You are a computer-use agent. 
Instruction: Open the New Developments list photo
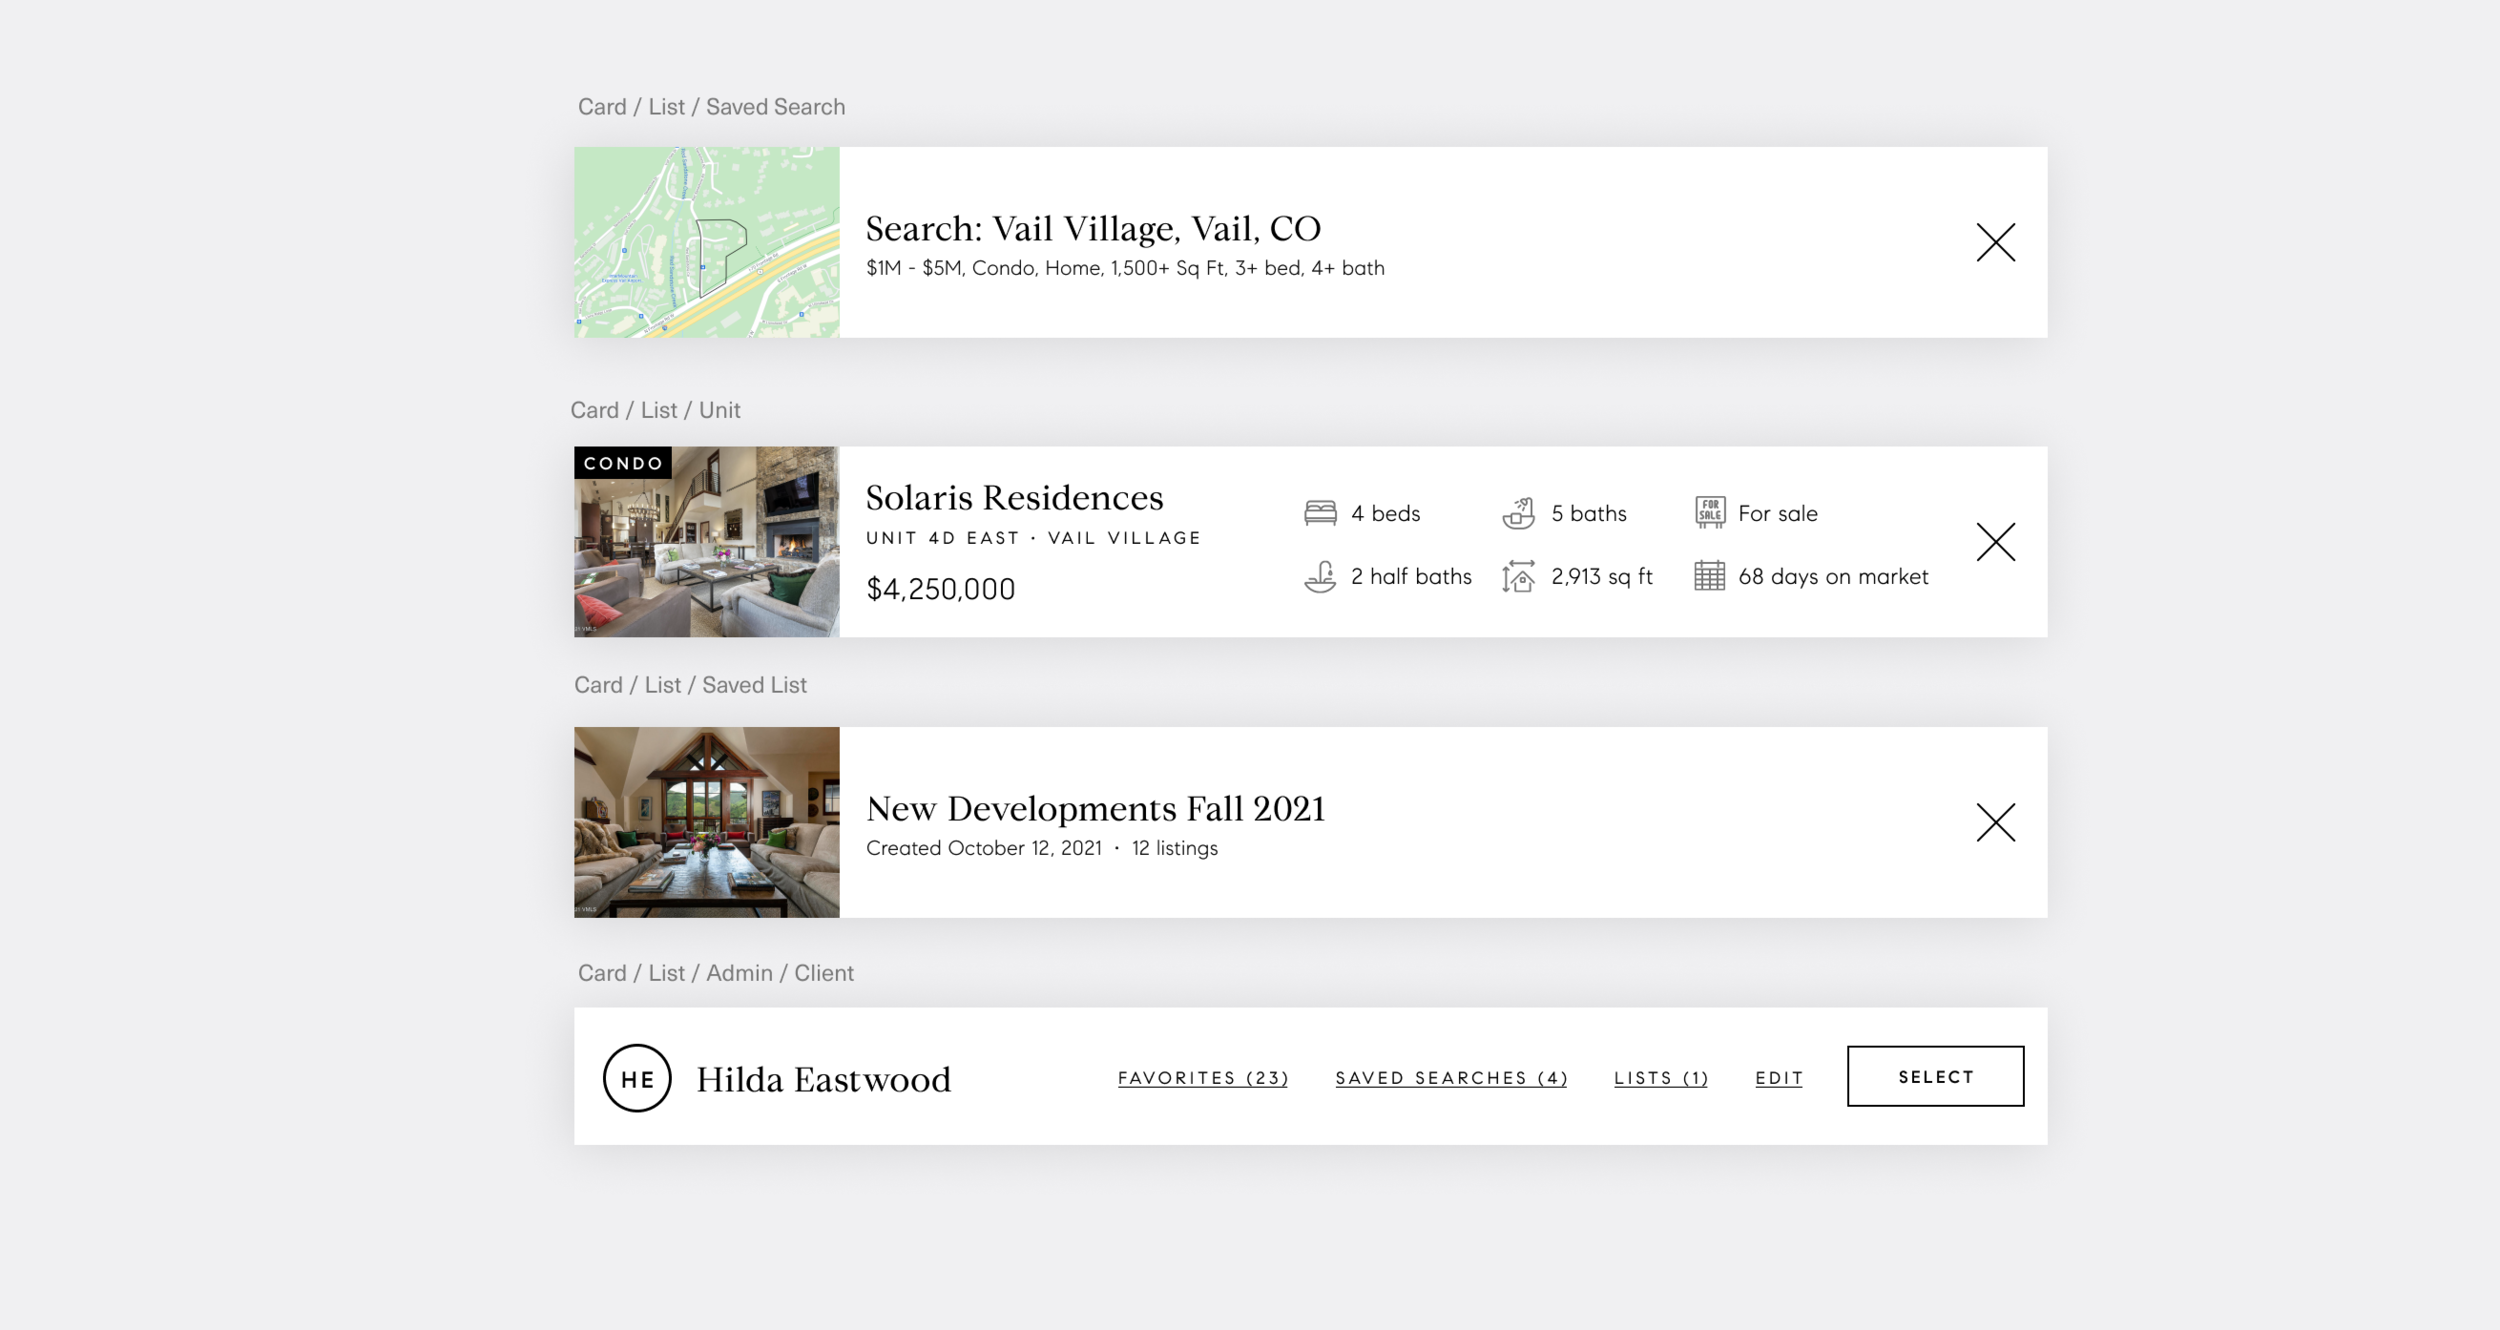(706, 822)
